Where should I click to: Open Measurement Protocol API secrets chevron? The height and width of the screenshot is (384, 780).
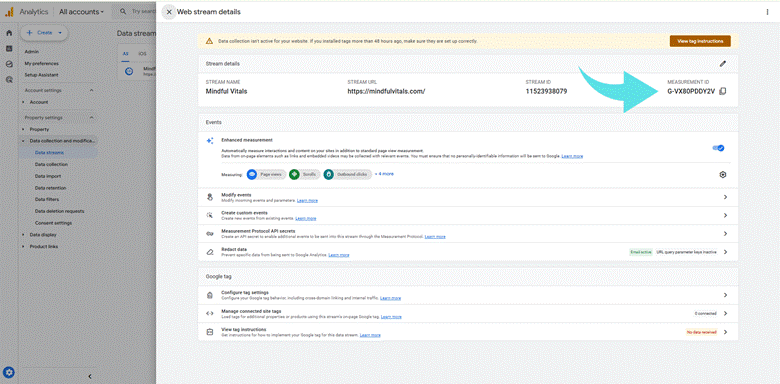[x=725, y=234]
